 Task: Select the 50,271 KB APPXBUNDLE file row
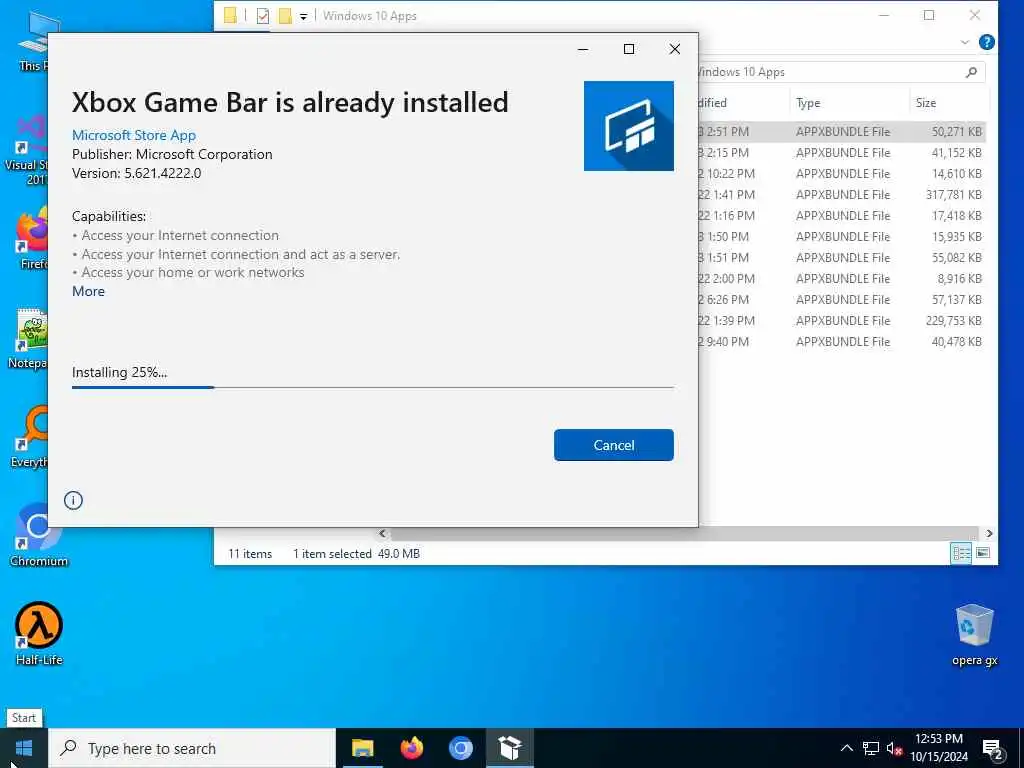coord(841,131)
